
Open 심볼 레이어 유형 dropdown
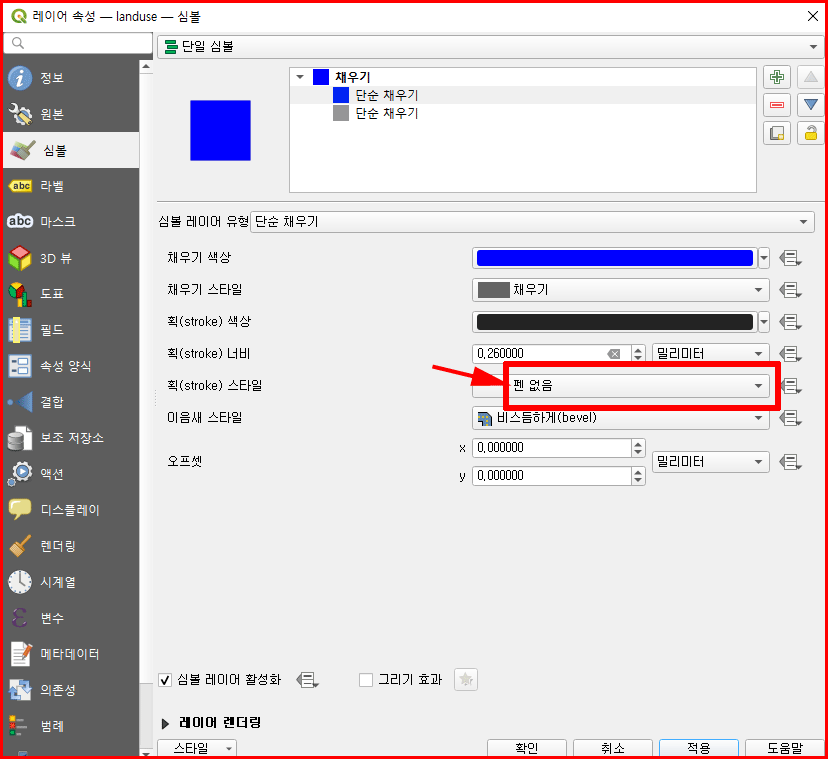click(x=532, y=221)
